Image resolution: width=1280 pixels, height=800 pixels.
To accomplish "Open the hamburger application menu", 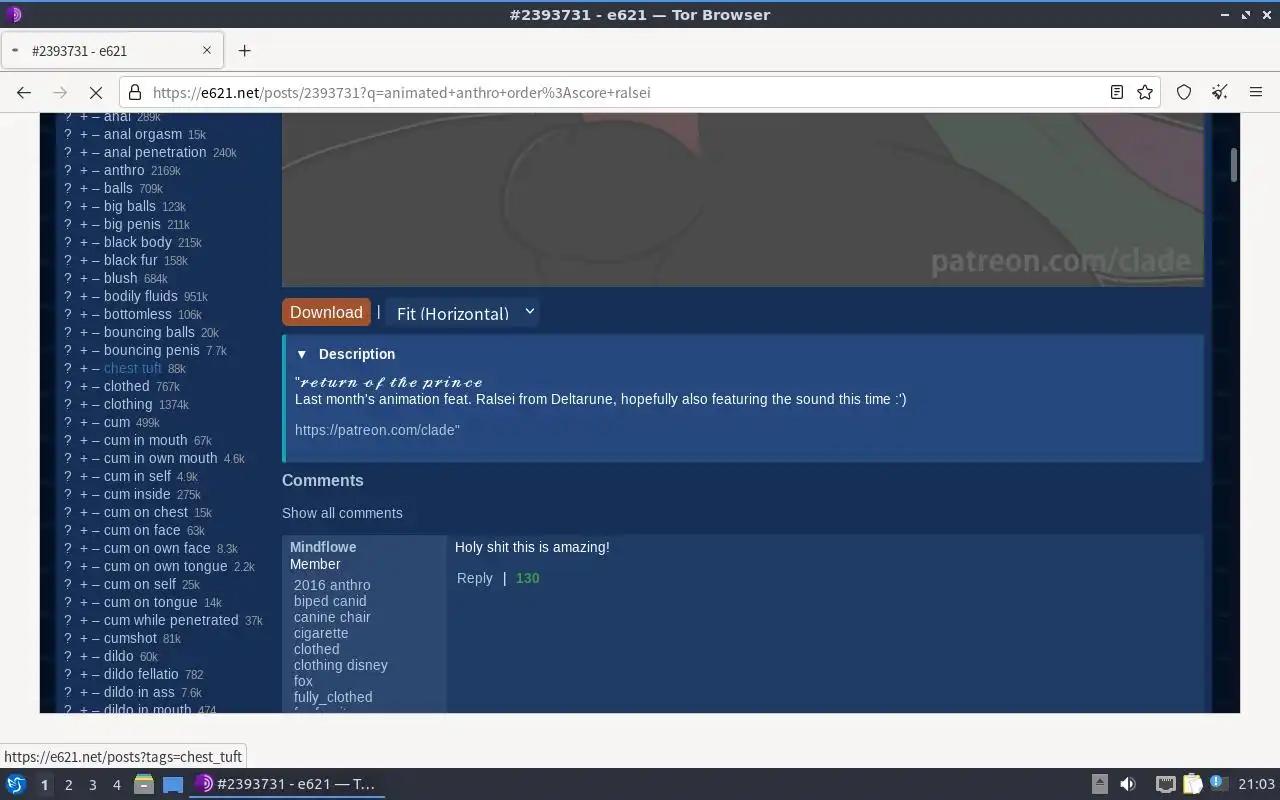I will point(1256,92).
